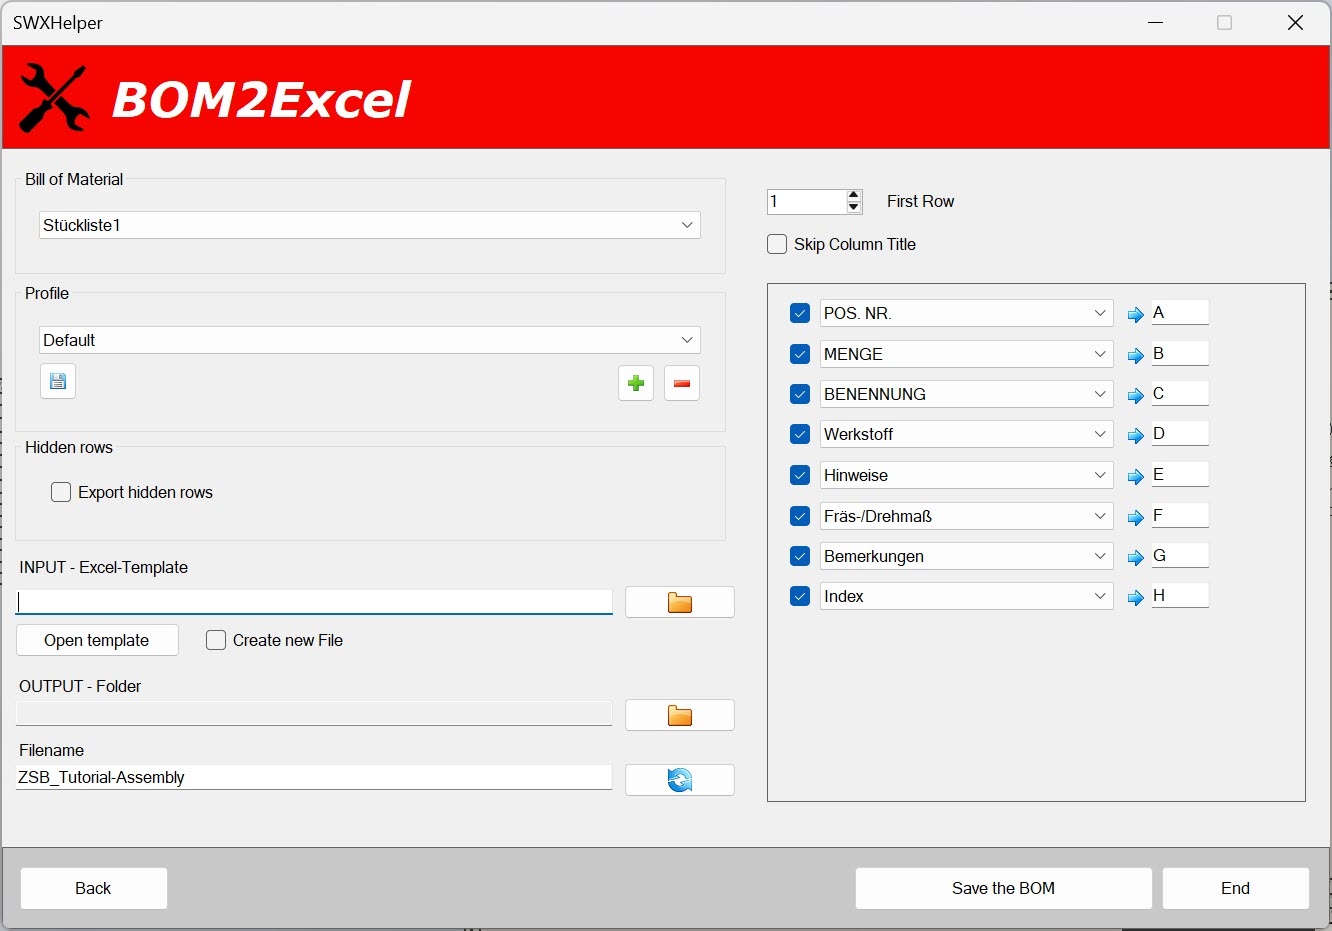
Task: Click the save profile floppy disk icon
Action: point(58,382)
